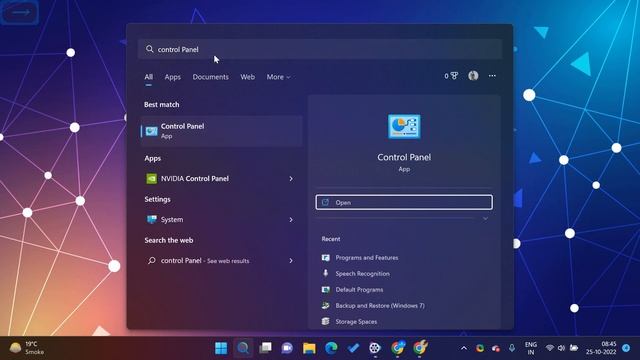Click the red cloud tray icon
The image size is (640, 360).
click(x=496, y=348)
